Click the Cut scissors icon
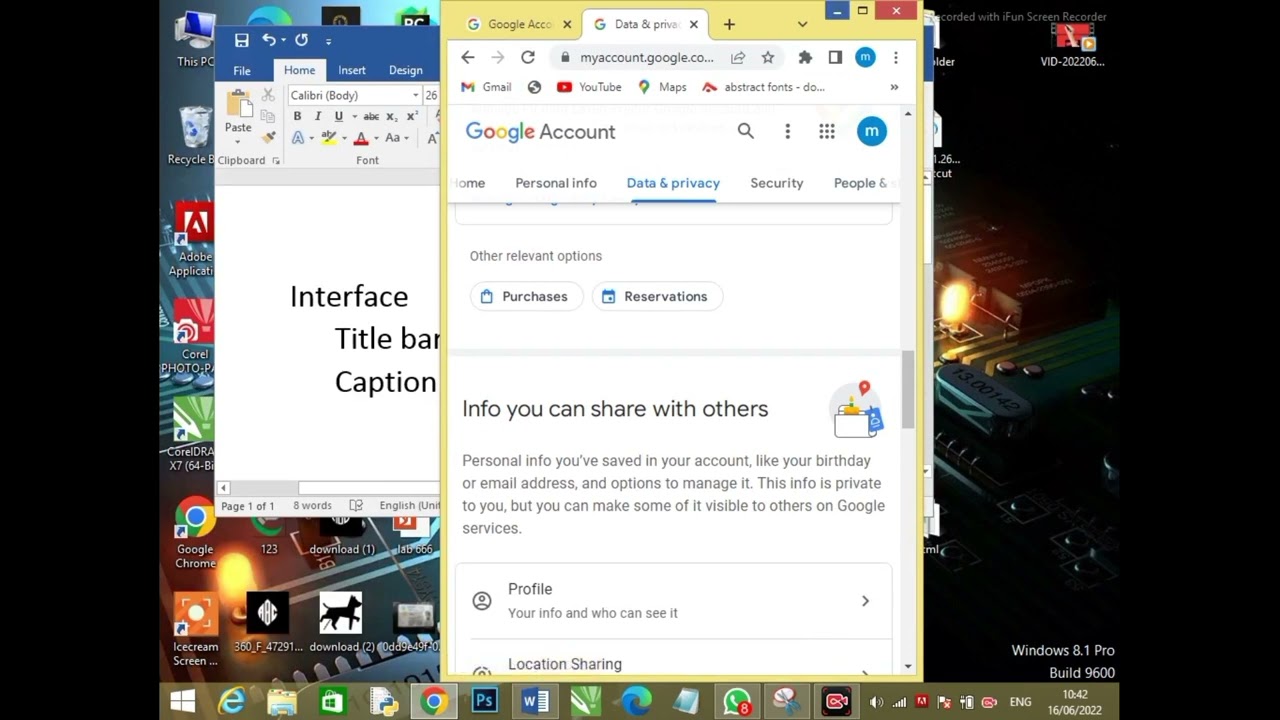Image resolution: width=1280 pixels, height=720 pixels. point(268,95)
